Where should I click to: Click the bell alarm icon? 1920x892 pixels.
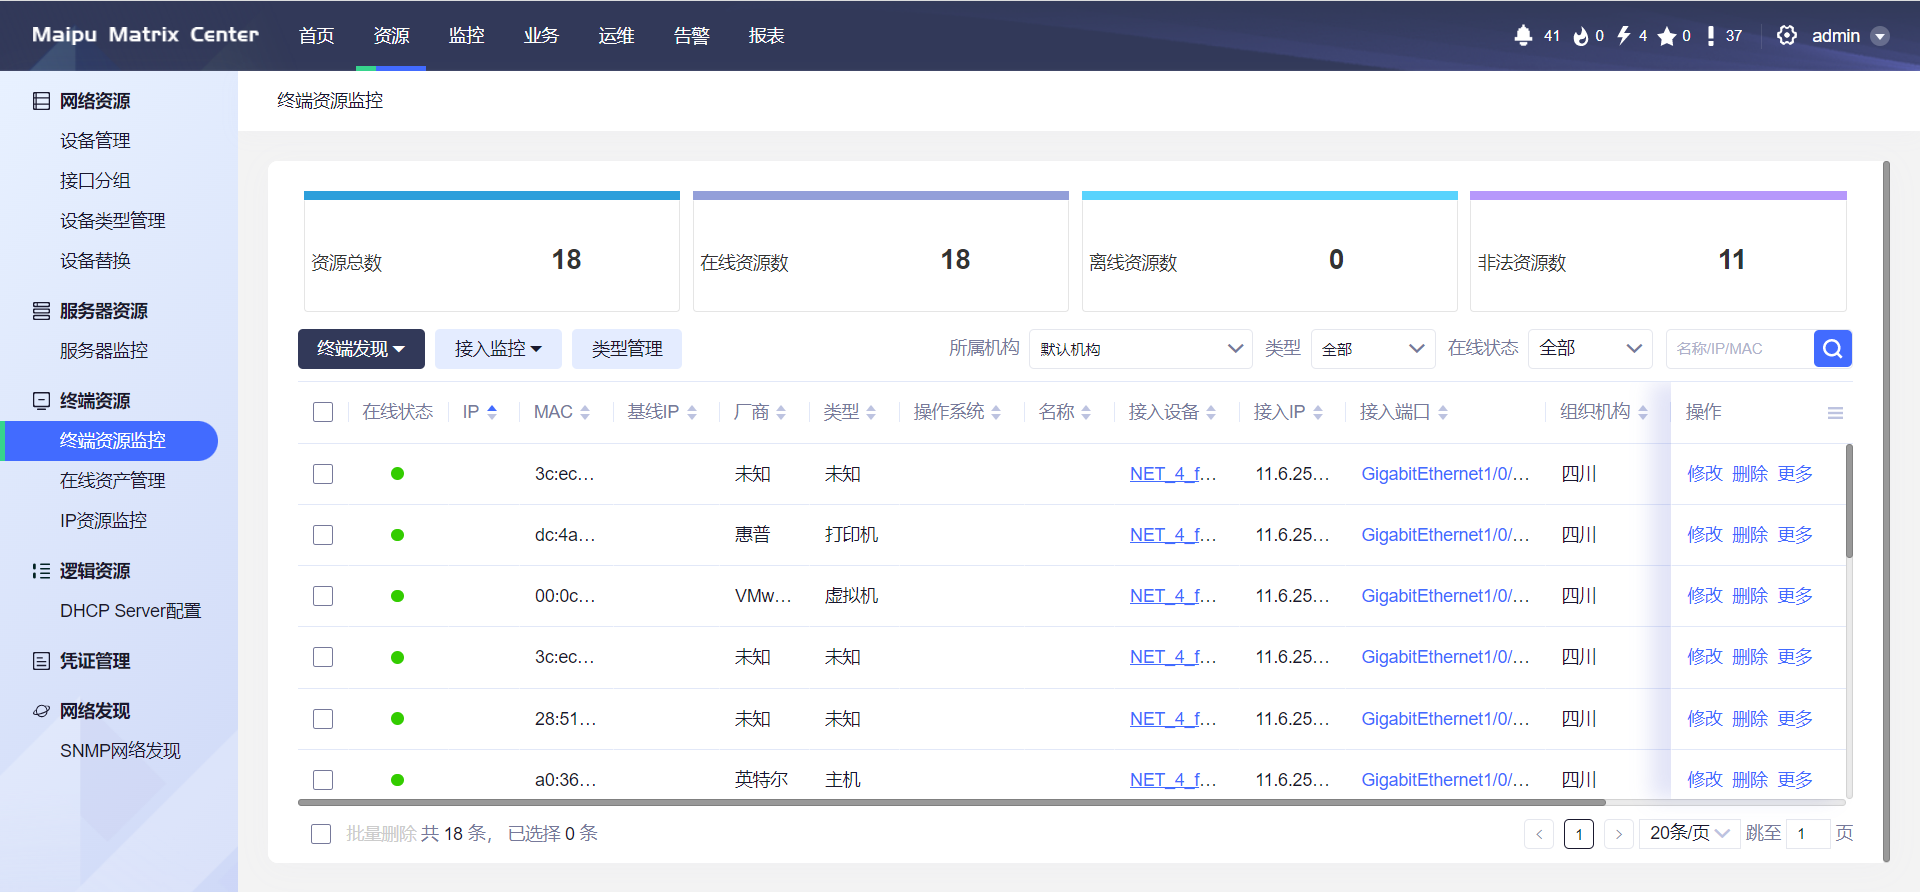point(1523,36)
